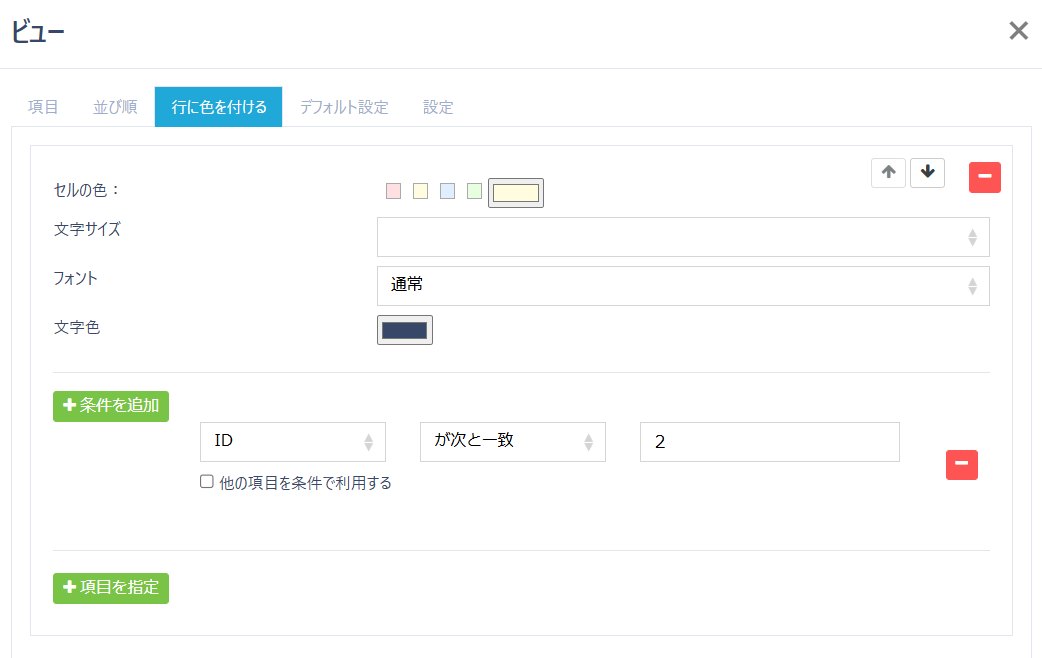Click the 条件を追加 button
Screen dimensions: 1042x658
pyautogui.click(x=111, y=405)
